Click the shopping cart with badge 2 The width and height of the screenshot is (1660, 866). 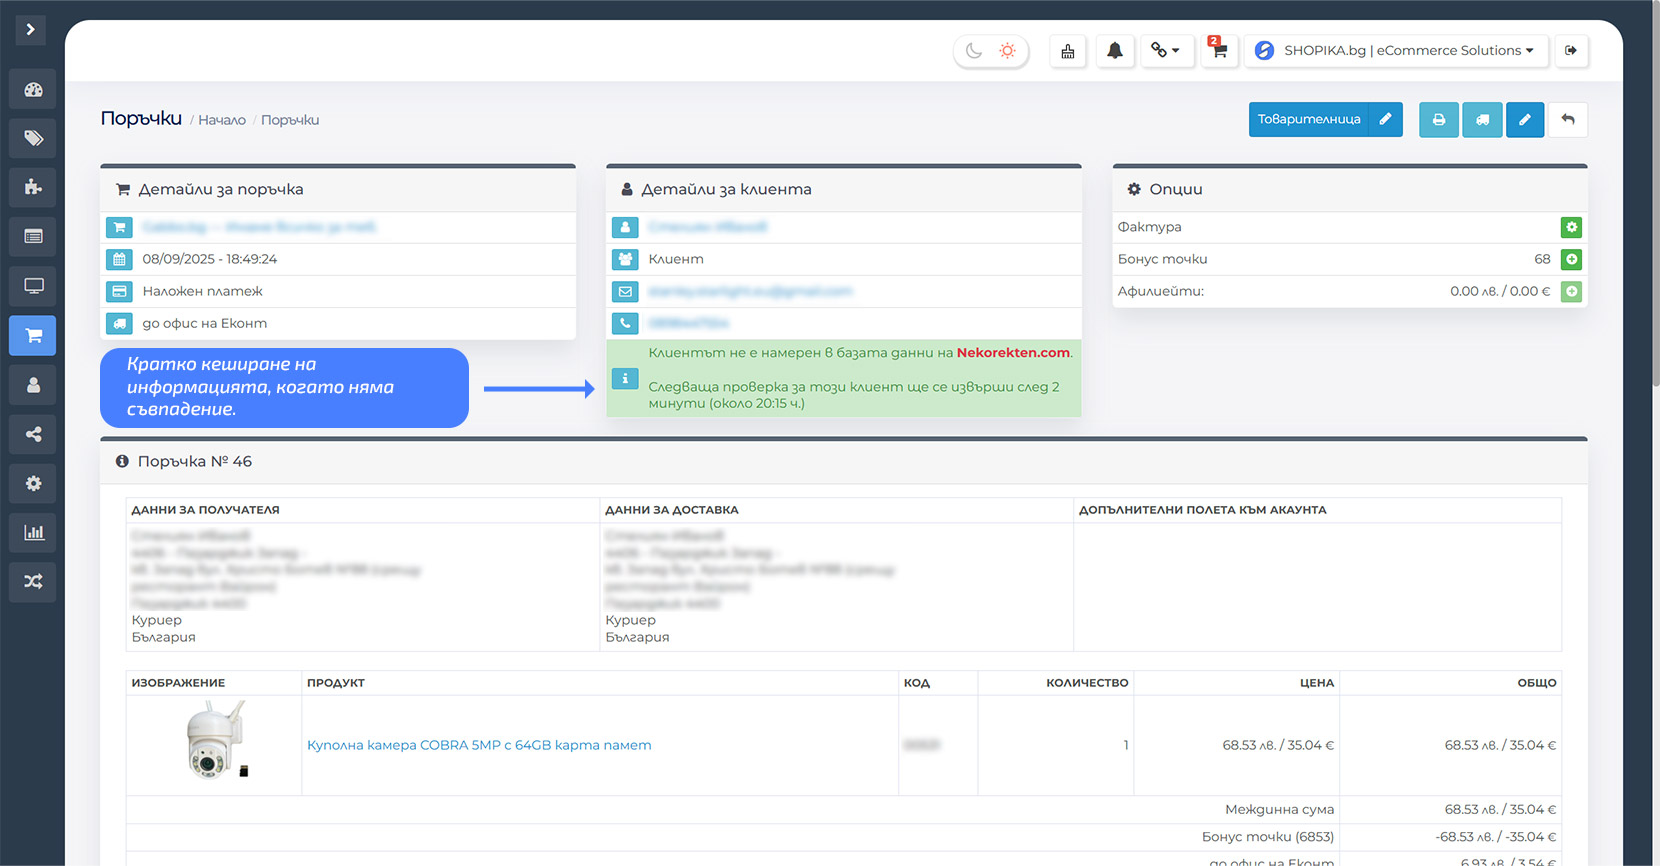point(1218,51)
